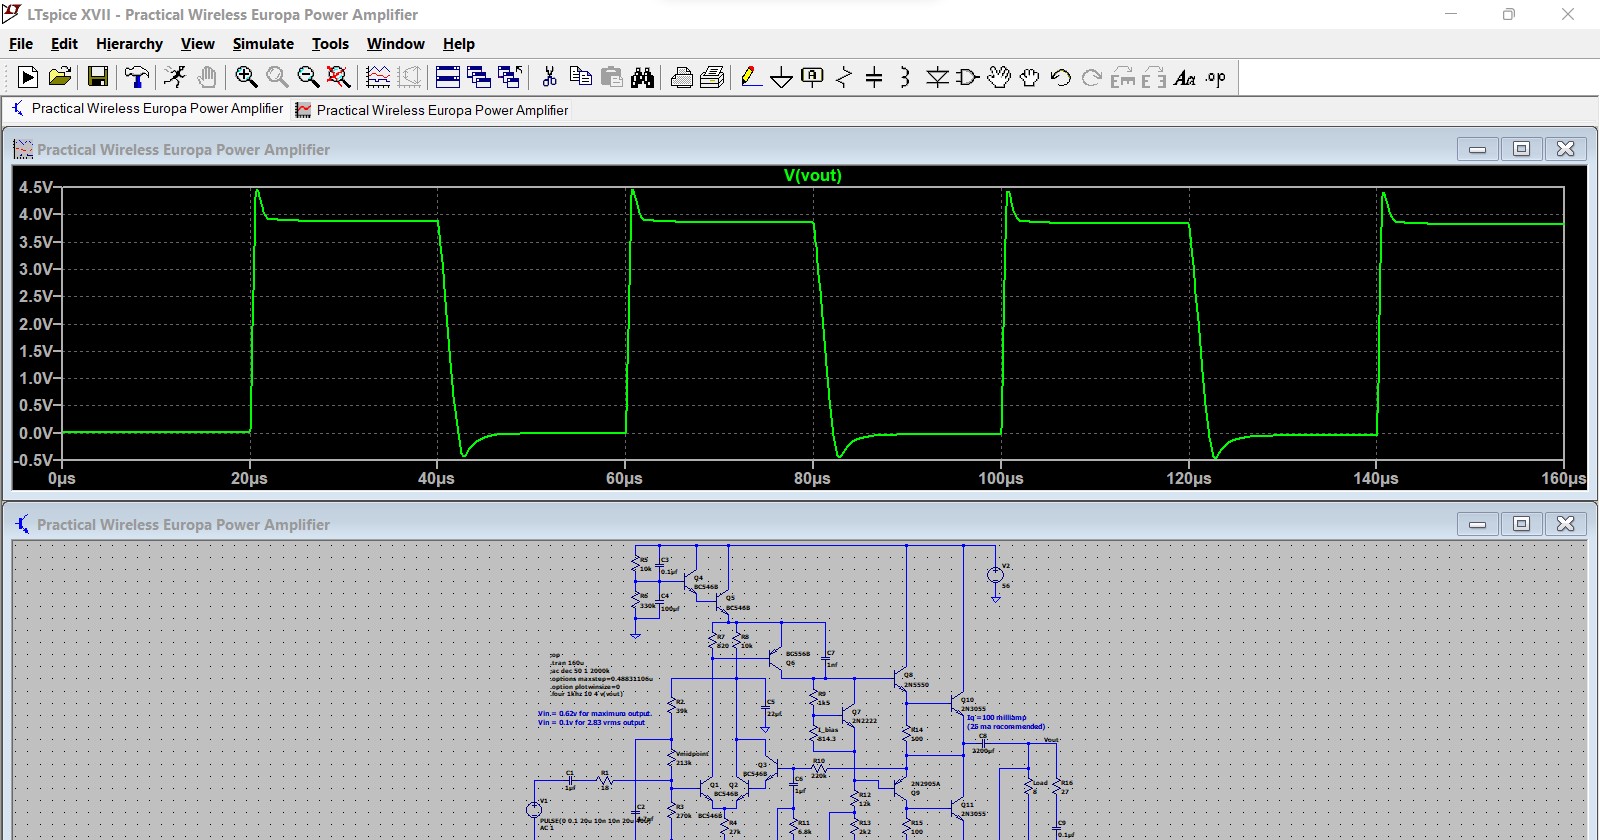
Task: Click the running man Halt icon
Action: pyautogui.click(x=175, y=77)
